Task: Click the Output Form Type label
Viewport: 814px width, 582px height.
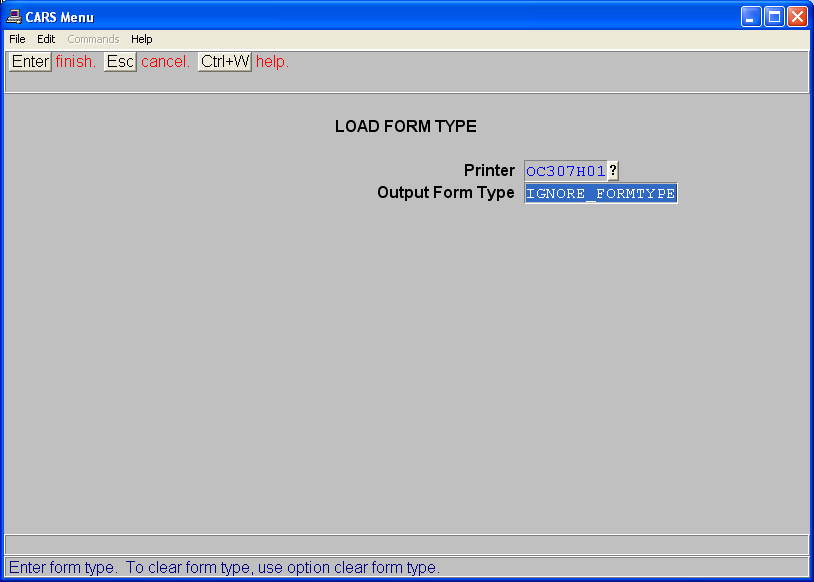Action: click(x=445, y=193)
